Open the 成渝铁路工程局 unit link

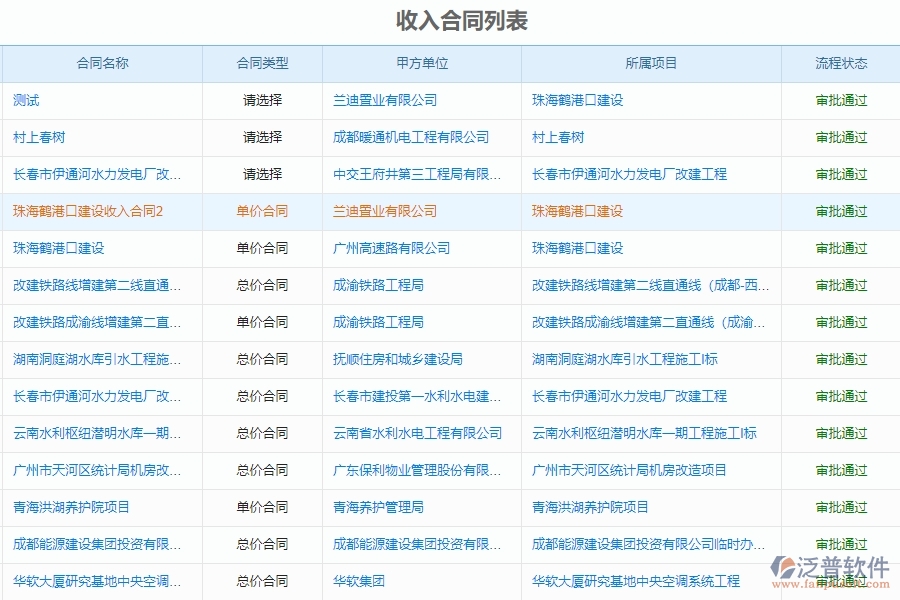(x=375, y=285)
